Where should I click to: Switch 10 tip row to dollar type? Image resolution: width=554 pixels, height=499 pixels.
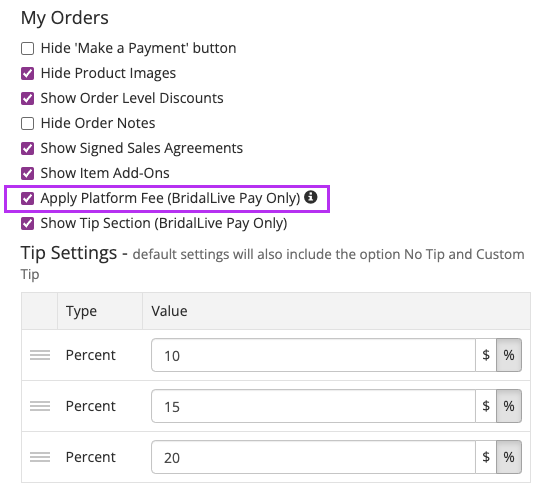[486, 355]
